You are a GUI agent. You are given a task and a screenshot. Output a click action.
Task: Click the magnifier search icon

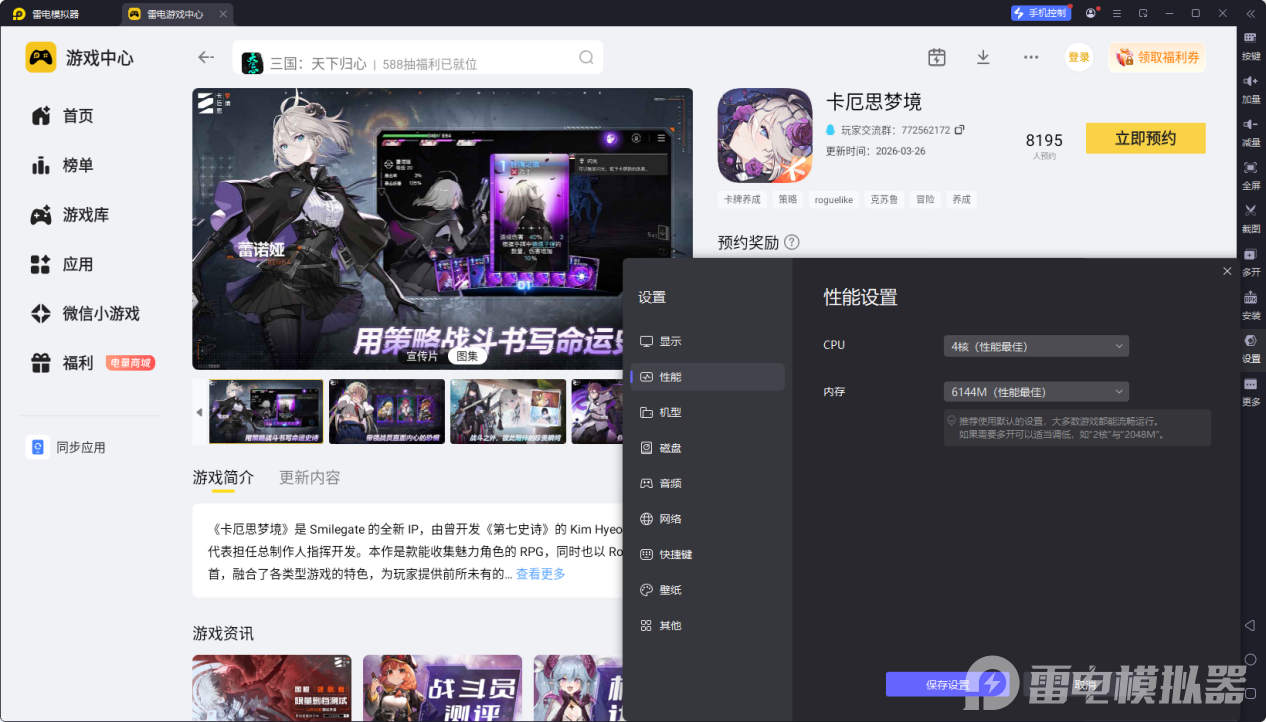pyautogui.click(x=586, y=57)
